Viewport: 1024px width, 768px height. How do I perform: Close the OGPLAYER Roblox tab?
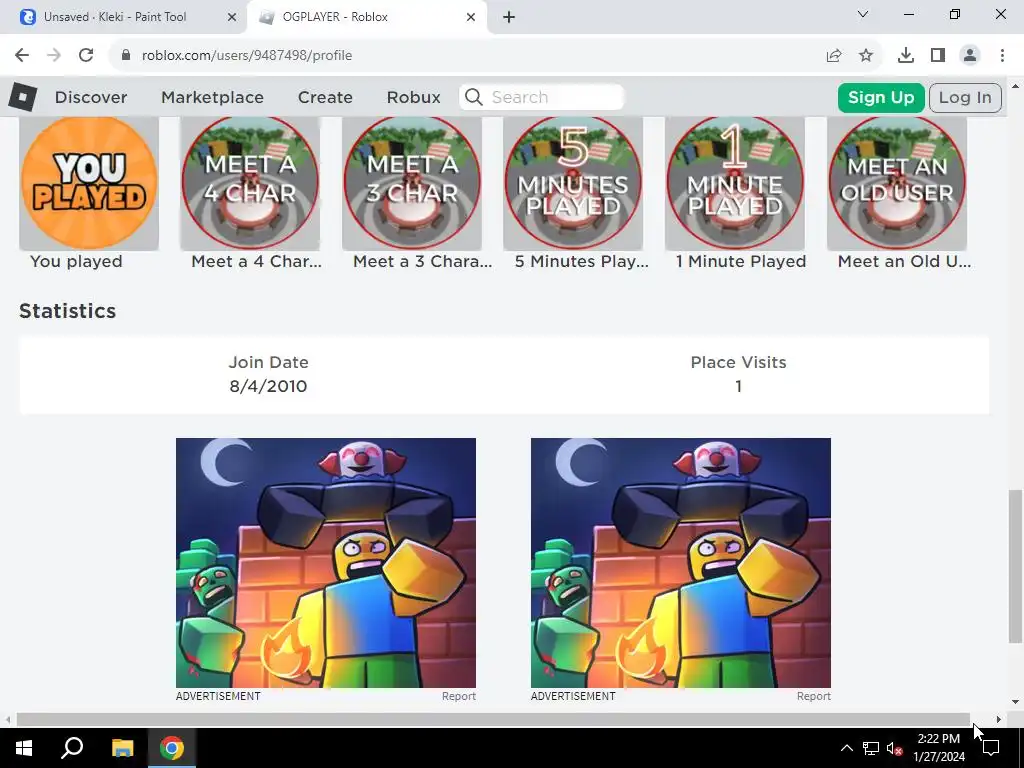471,18
